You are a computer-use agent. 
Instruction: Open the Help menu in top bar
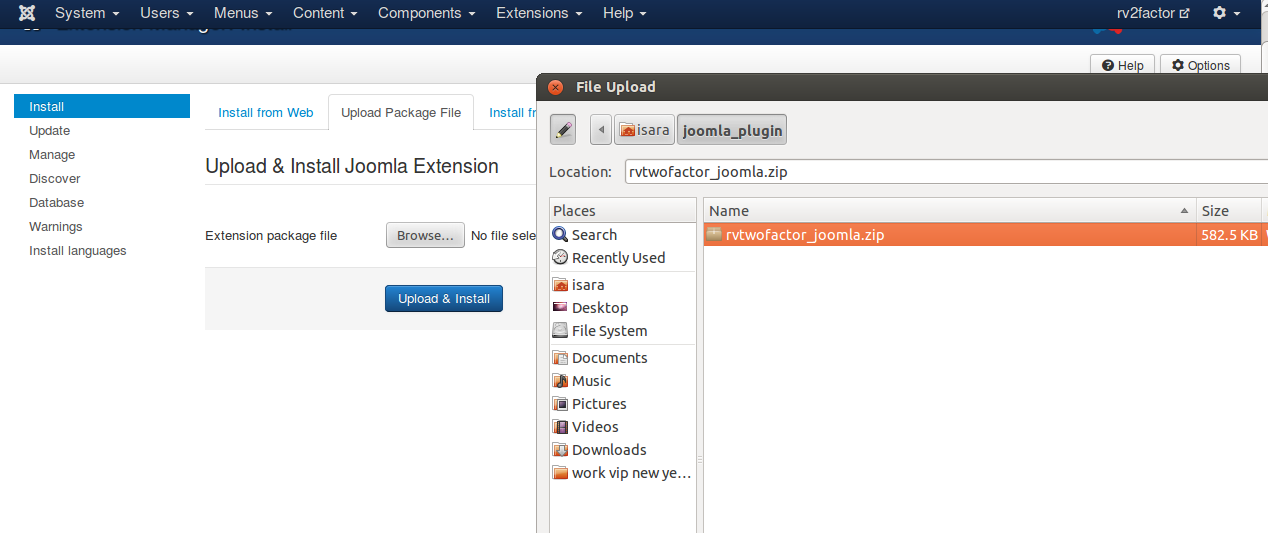(x=624, y=13)
